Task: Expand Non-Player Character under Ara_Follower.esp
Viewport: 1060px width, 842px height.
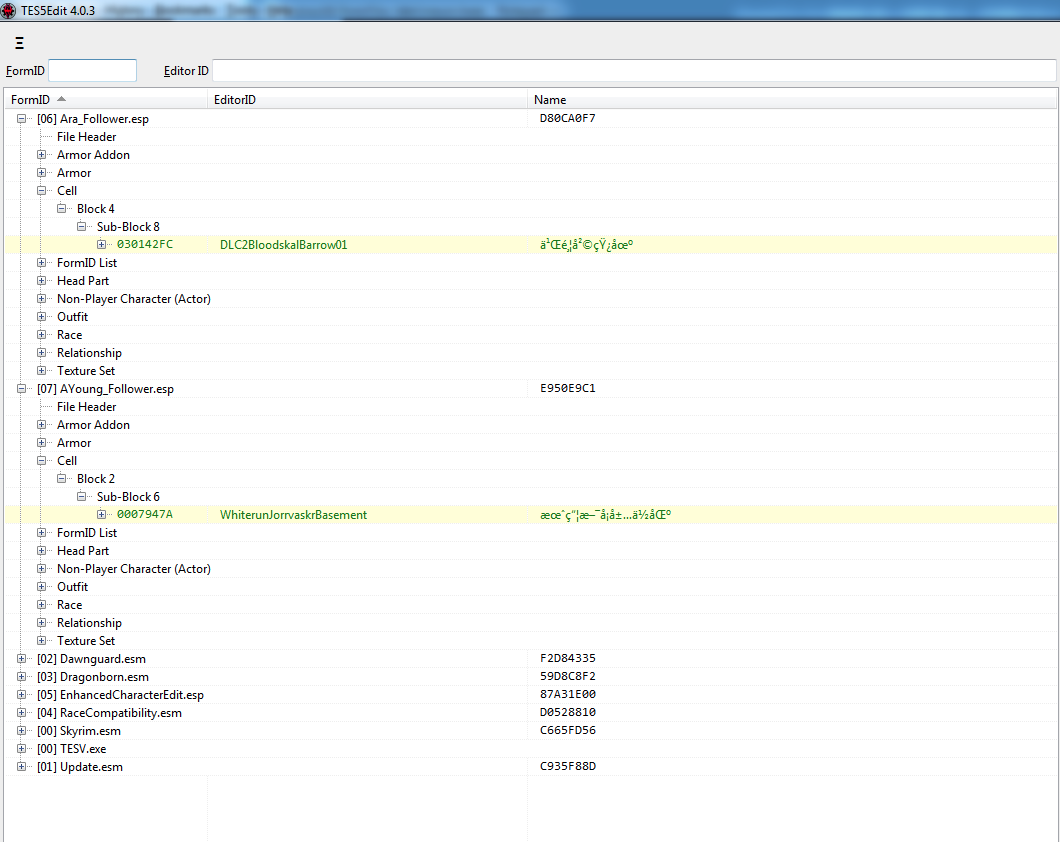Action: pos(41,299)
